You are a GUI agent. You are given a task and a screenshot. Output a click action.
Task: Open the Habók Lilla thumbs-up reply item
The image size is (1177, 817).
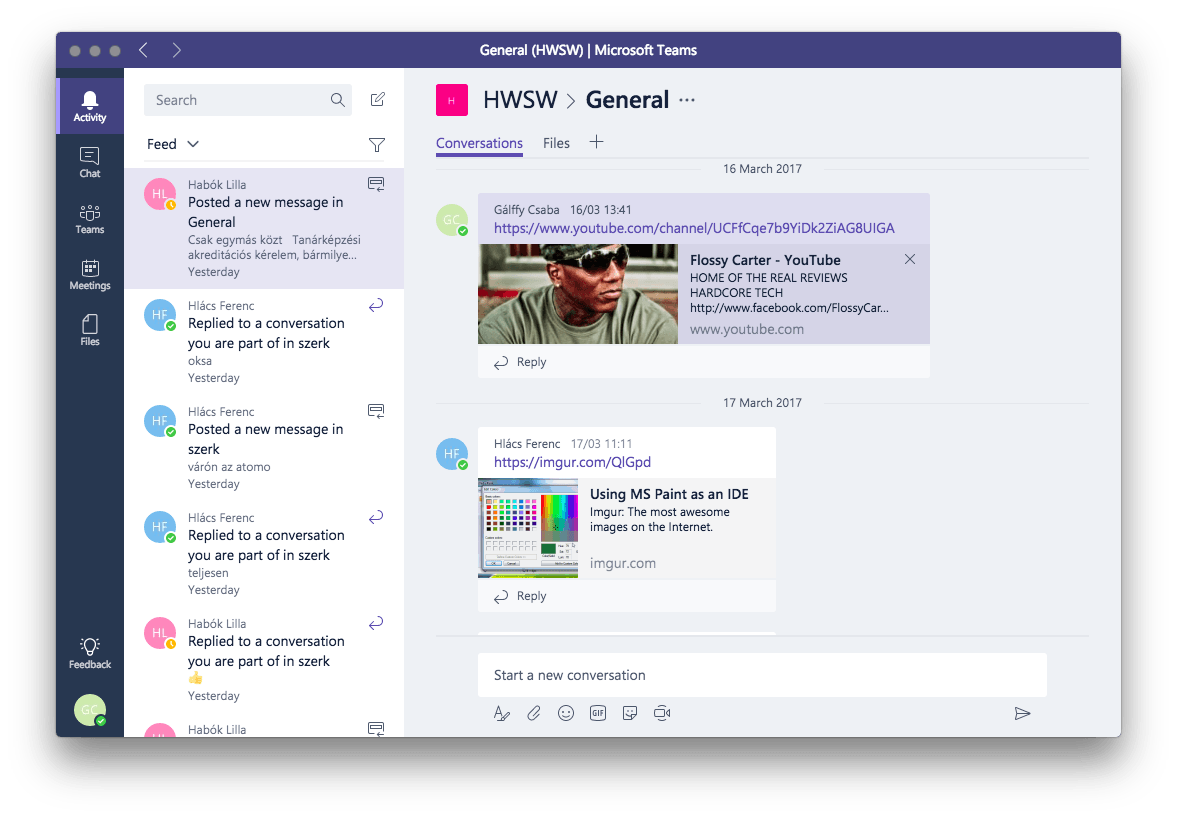tap(264, 659)
